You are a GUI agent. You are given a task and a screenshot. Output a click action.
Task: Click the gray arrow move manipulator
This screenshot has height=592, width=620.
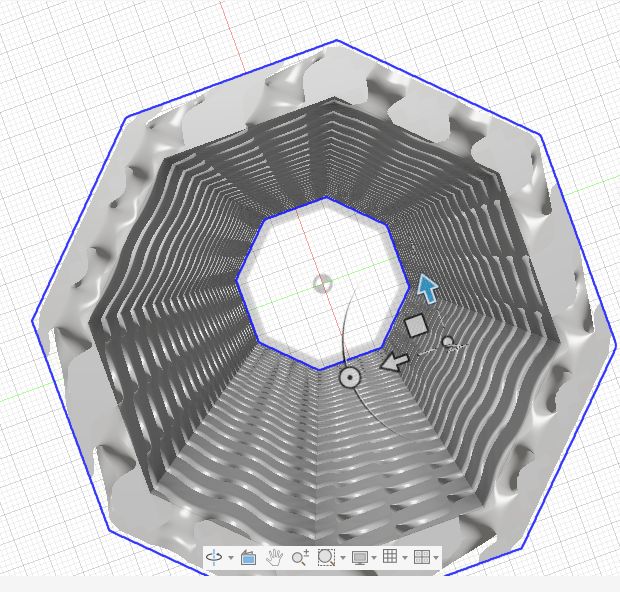click(x=394, y=362)
